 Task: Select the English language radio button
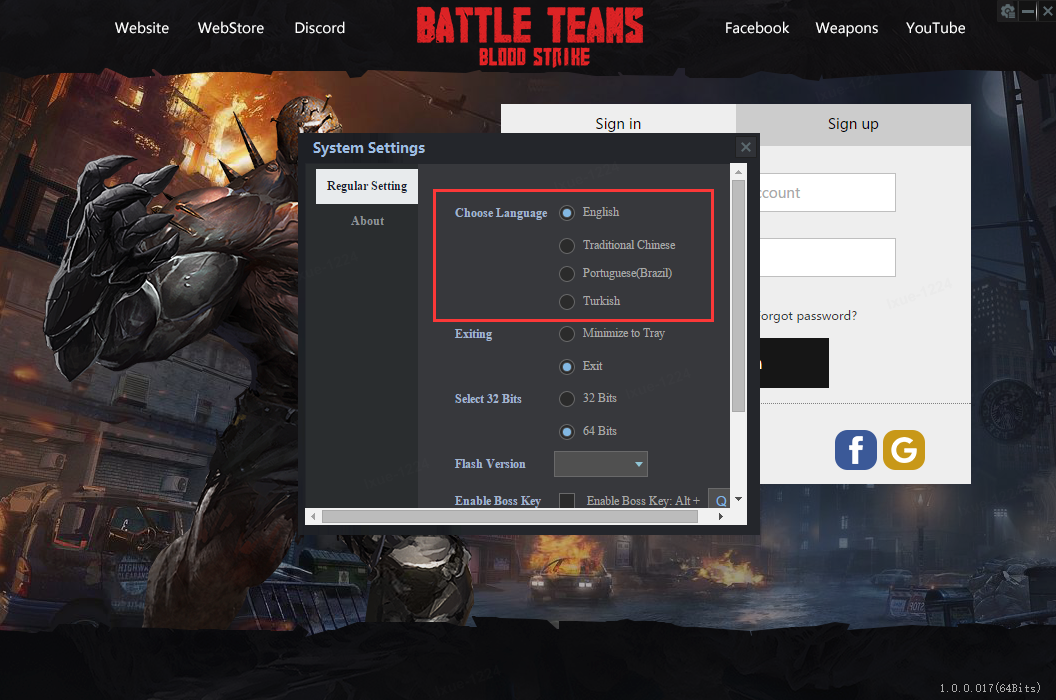click(x=566, y=212)
